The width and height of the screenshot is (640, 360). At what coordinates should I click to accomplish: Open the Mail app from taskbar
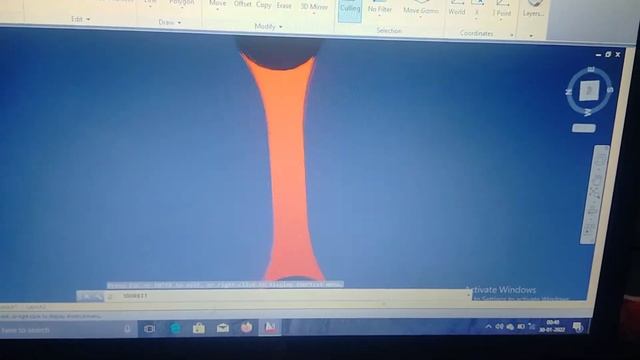(x=222, y=328)
